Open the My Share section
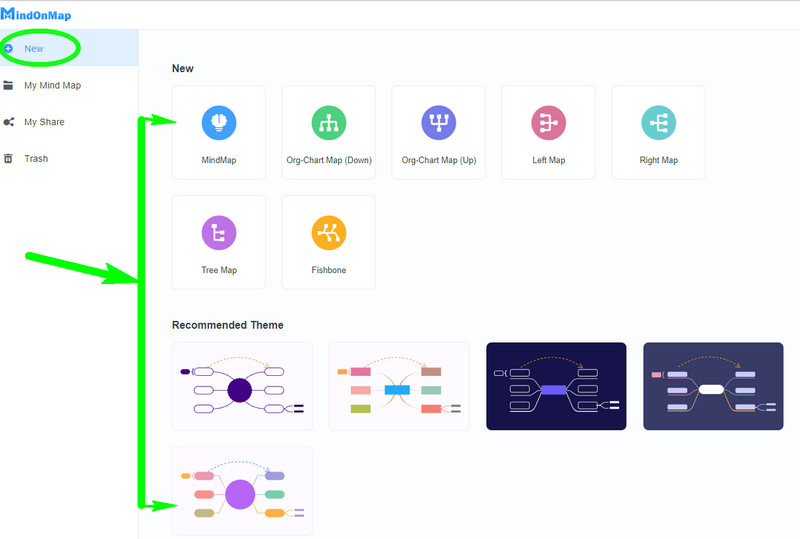The image size is (800, 539). [44, 122]
